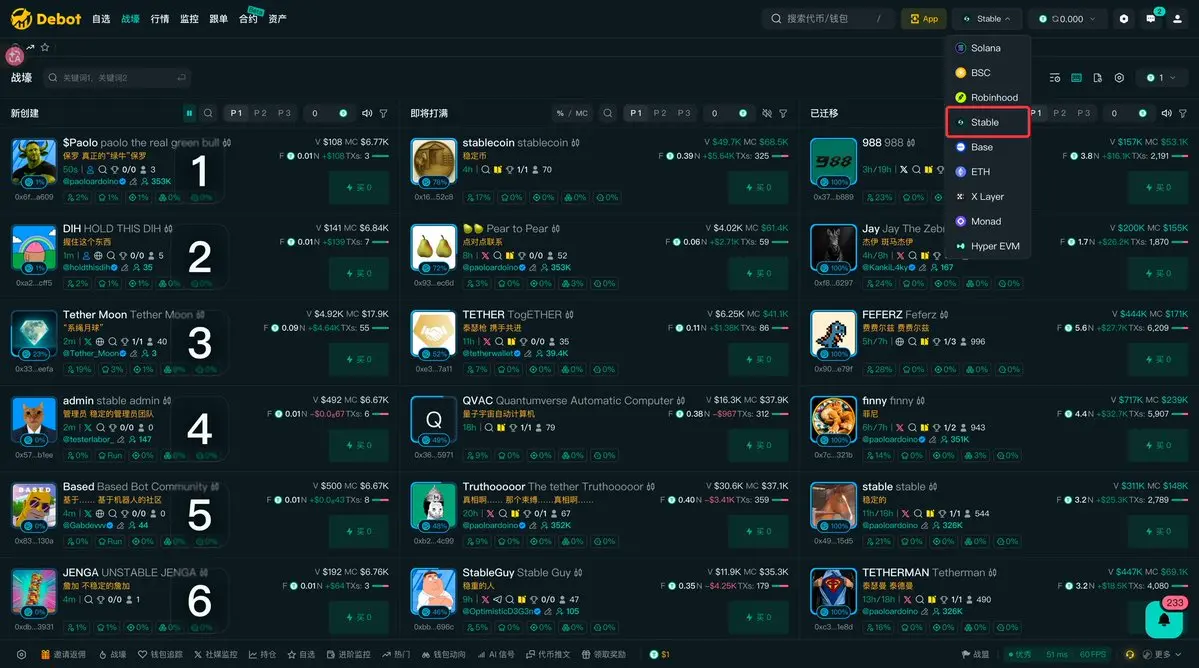
Task: Click the yellow App button
Action: (x=924, y=18)
